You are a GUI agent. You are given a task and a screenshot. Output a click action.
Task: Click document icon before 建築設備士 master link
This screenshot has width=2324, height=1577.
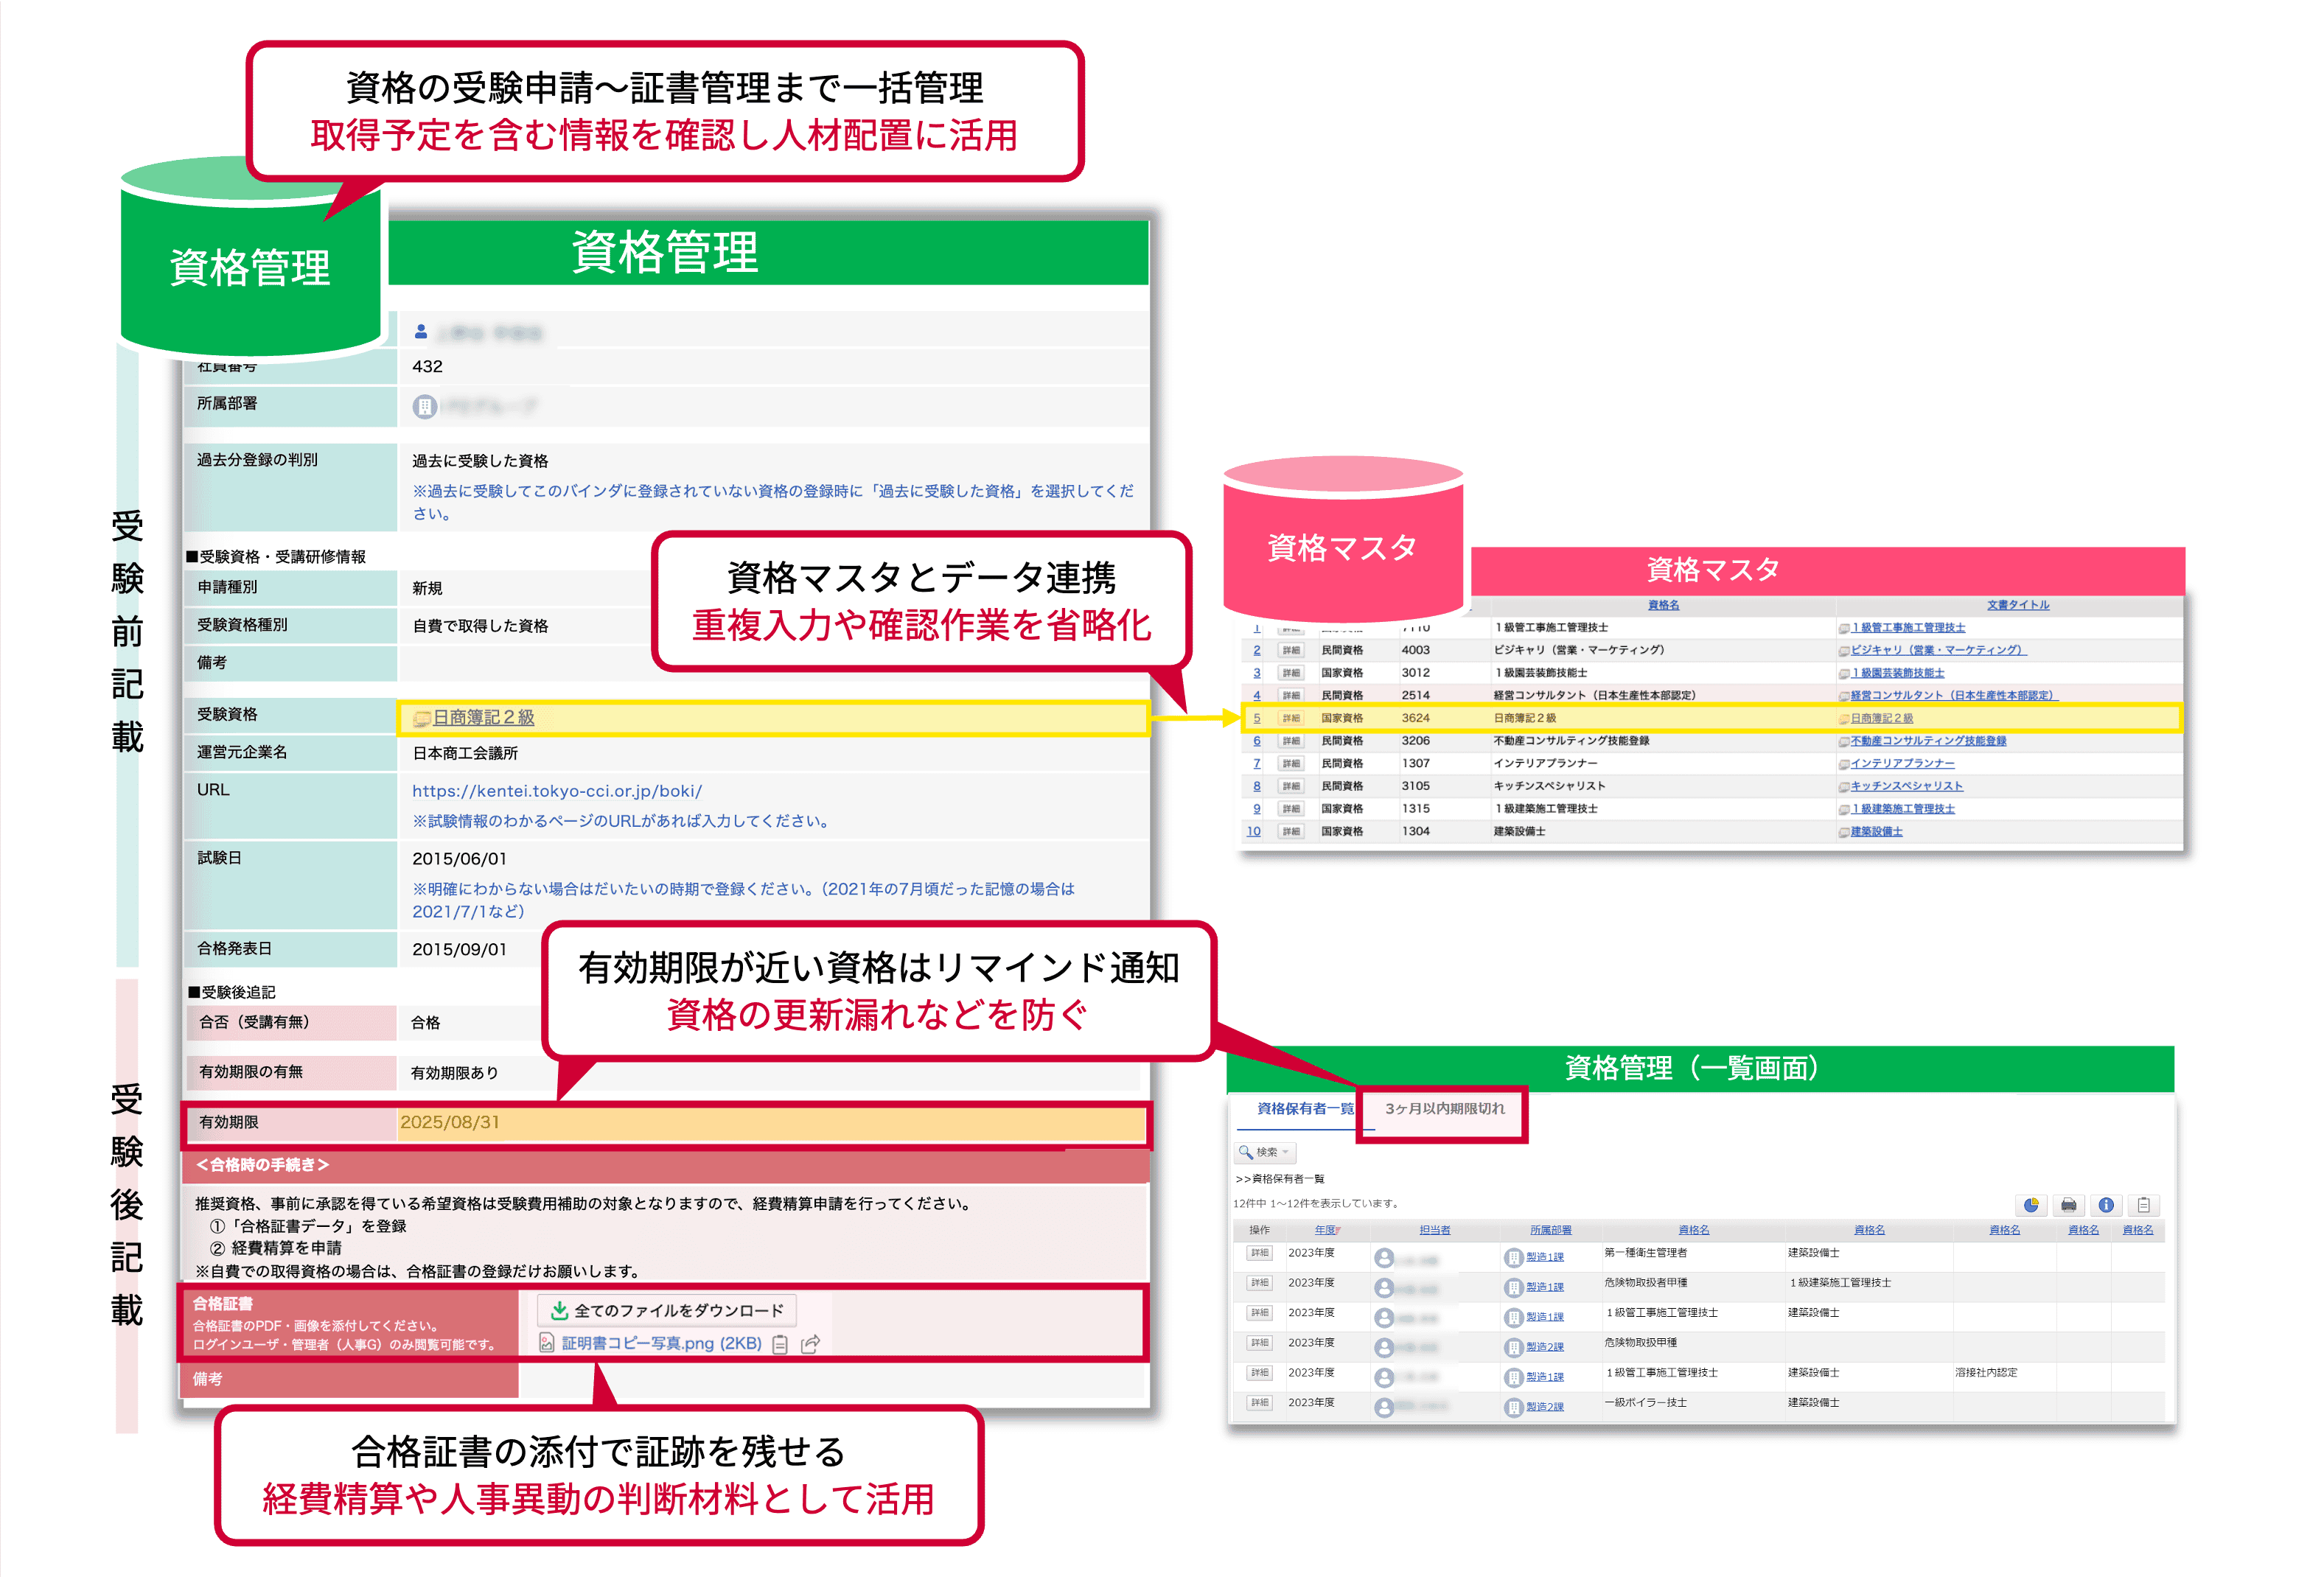[1844, 832]
